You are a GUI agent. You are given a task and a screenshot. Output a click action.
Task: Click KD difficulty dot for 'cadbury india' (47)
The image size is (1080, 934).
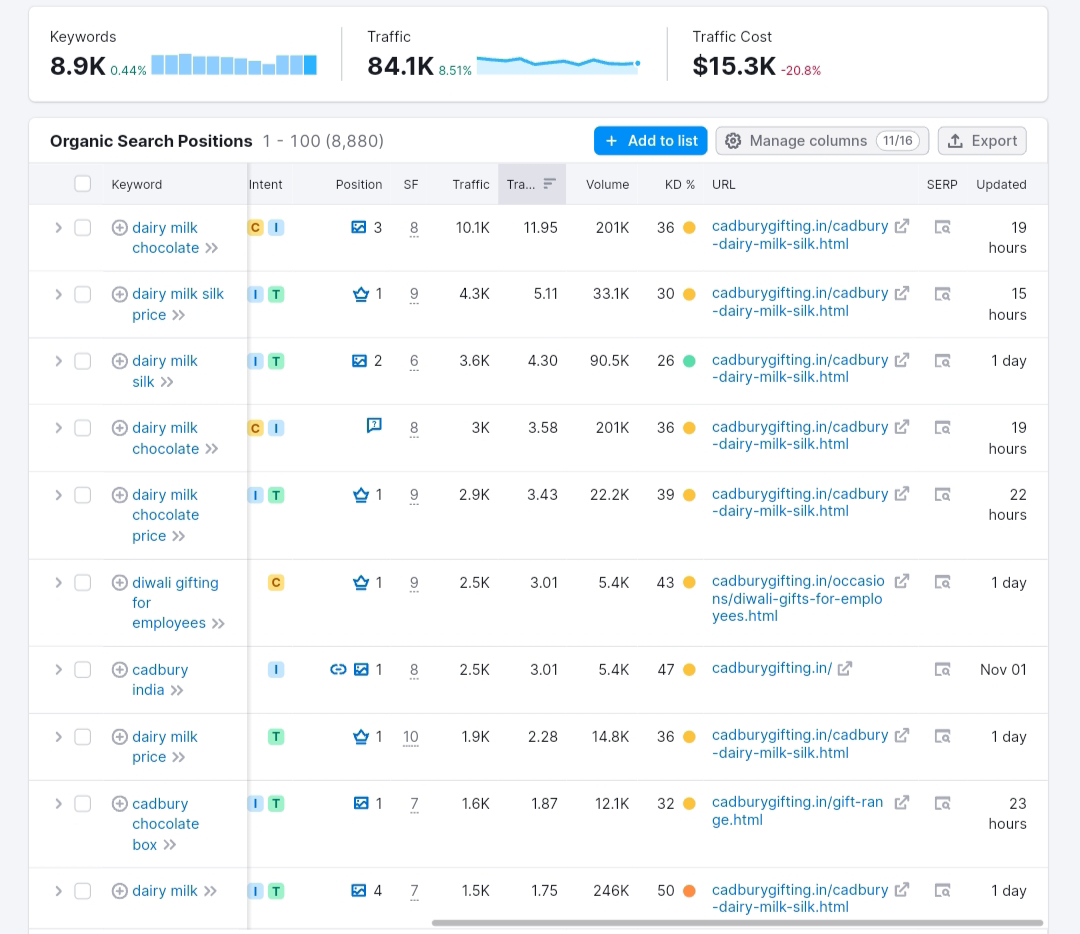pos(689,670)
